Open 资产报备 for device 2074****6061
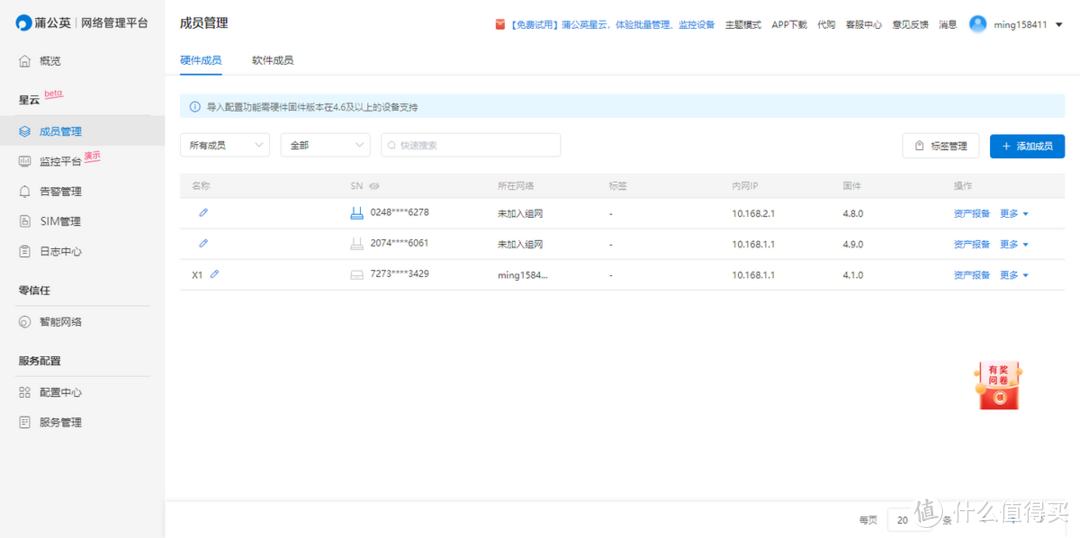 (x=971, y=244)
